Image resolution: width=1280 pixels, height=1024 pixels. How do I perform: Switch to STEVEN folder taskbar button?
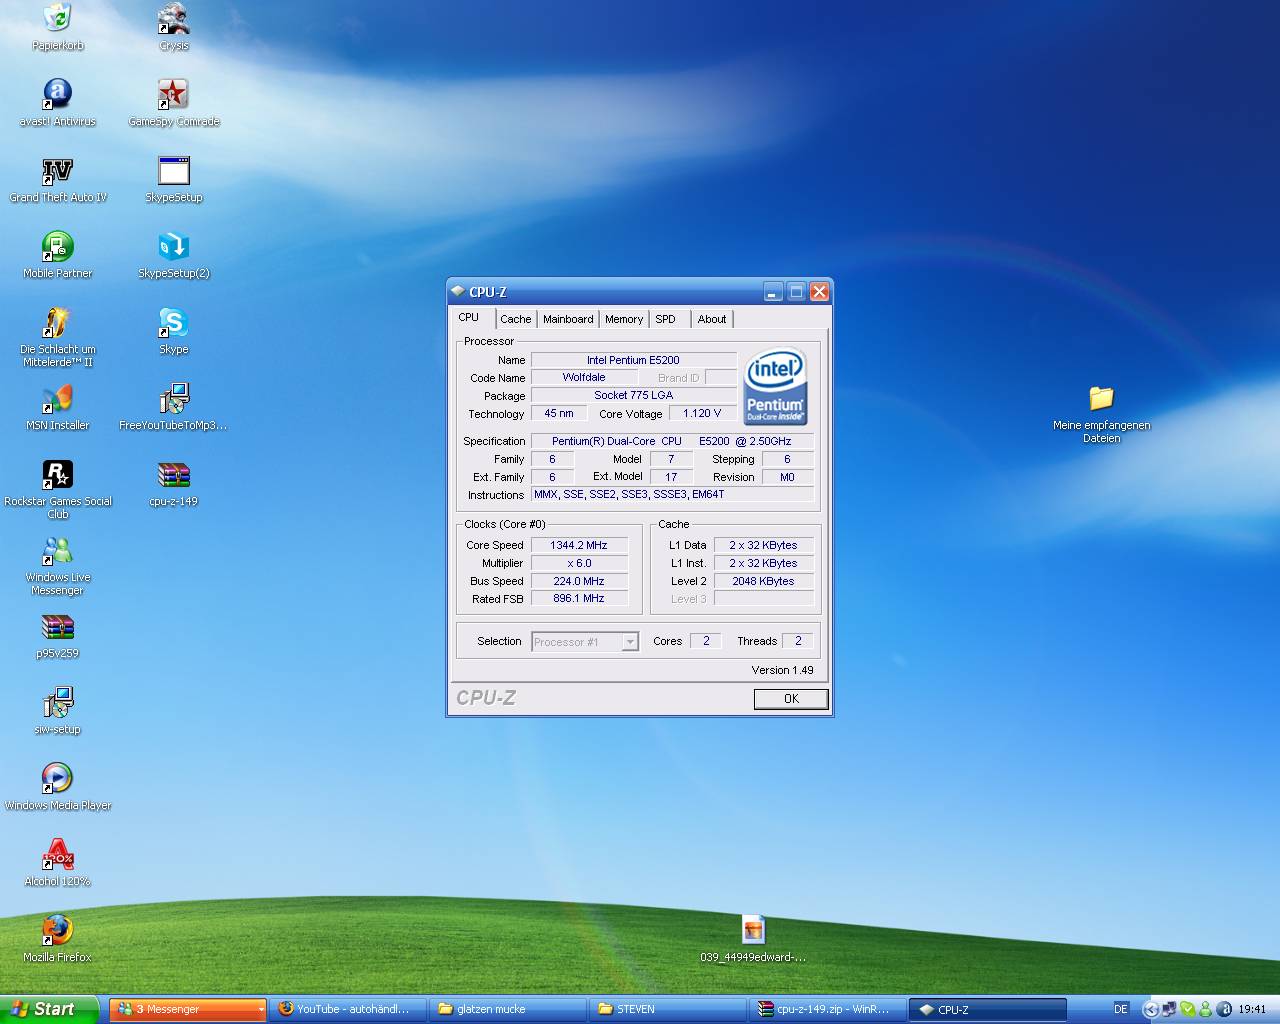[668, 1009]
